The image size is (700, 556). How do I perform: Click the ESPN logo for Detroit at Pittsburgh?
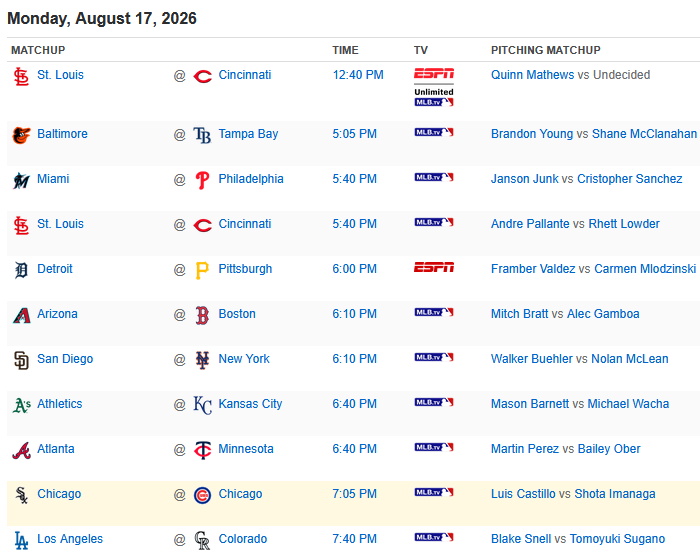click(x=434, y=267)
